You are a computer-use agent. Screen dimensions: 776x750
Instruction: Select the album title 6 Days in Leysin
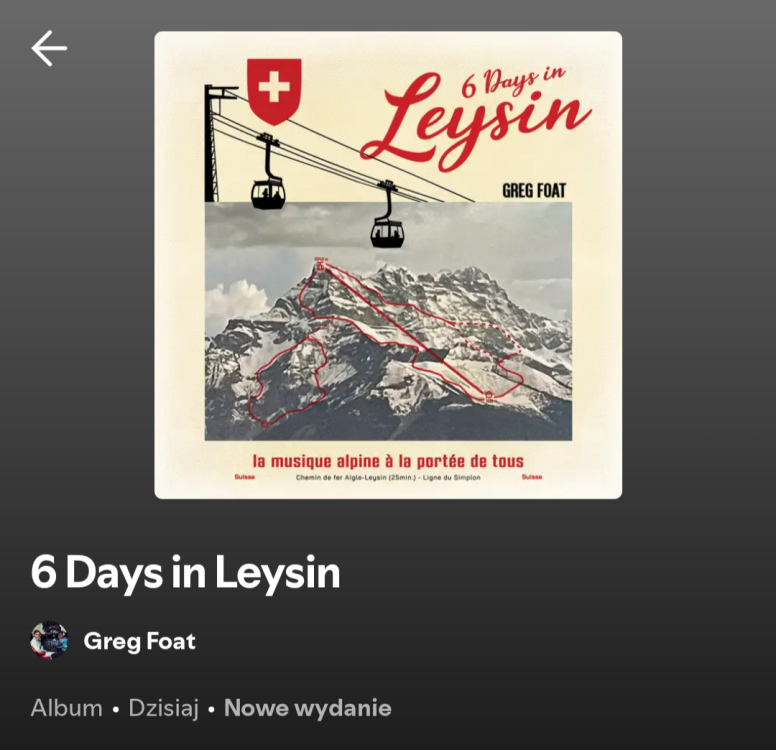[x=186, y=572]
